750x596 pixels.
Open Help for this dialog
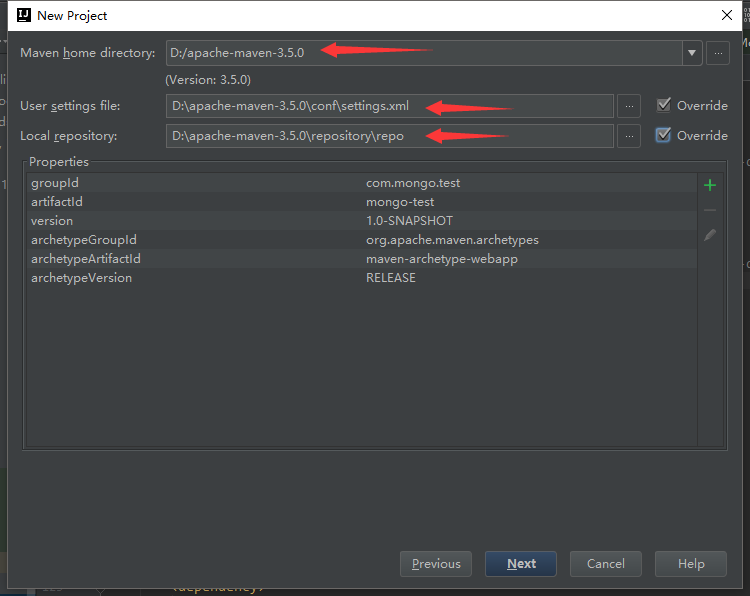pos(691,564)
